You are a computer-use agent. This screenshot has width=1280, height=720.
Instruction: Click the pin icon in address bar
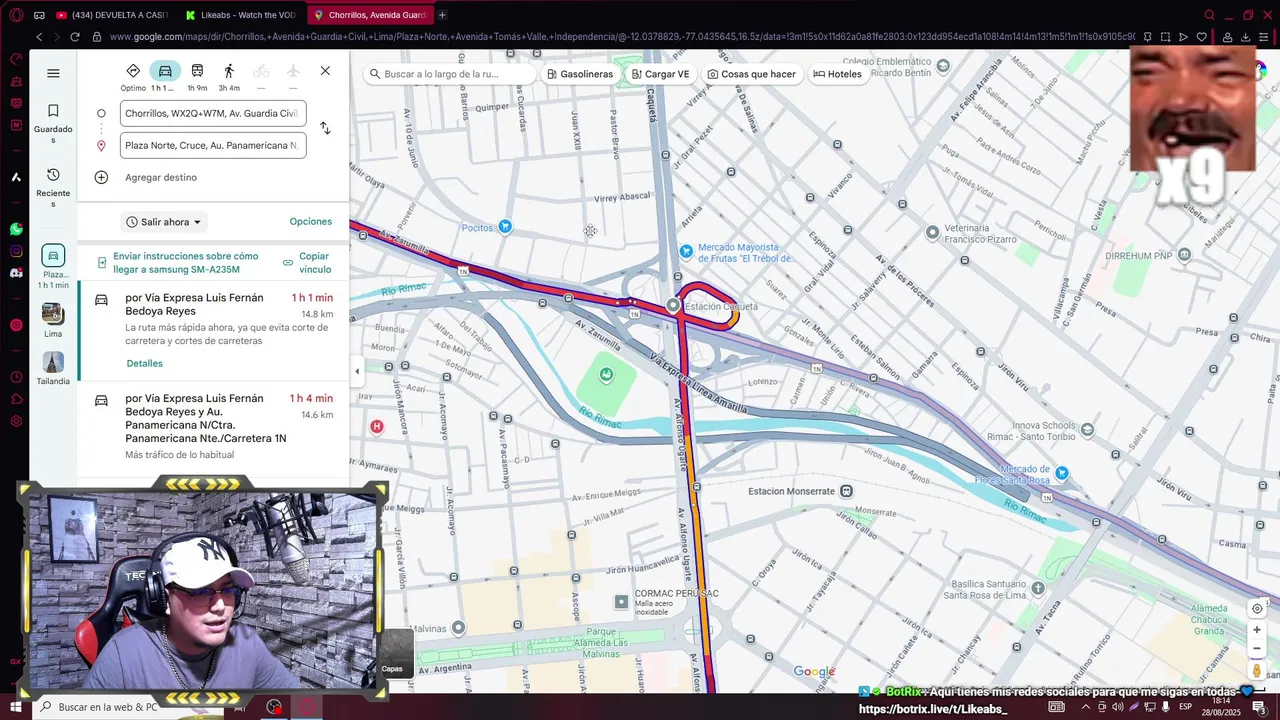1147,37
